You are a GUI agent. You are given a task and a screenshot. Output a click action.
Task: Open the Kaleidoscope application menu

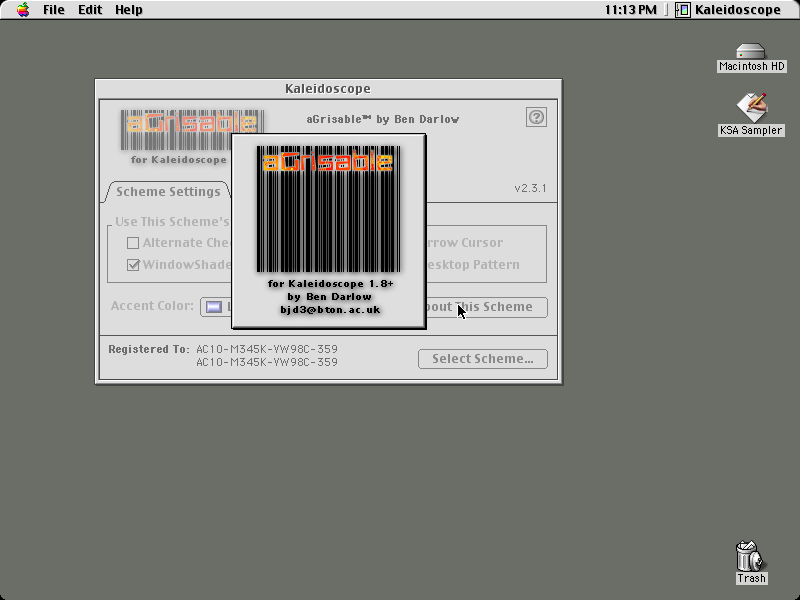click(x=728, y=10)
